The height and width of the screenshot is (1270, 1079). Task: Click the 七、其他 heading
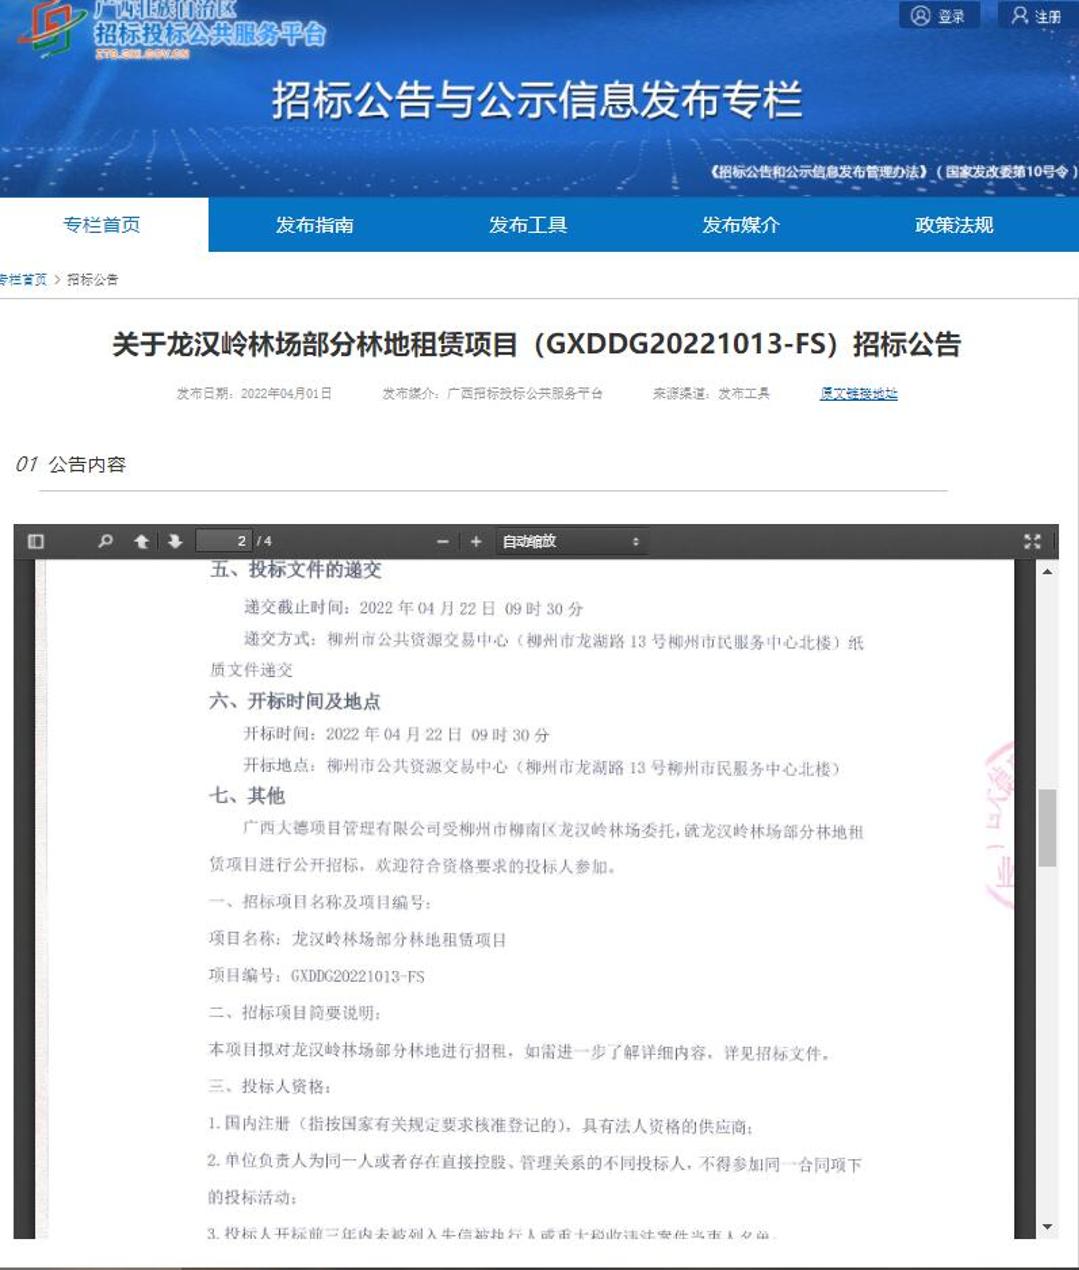(247, 796)
